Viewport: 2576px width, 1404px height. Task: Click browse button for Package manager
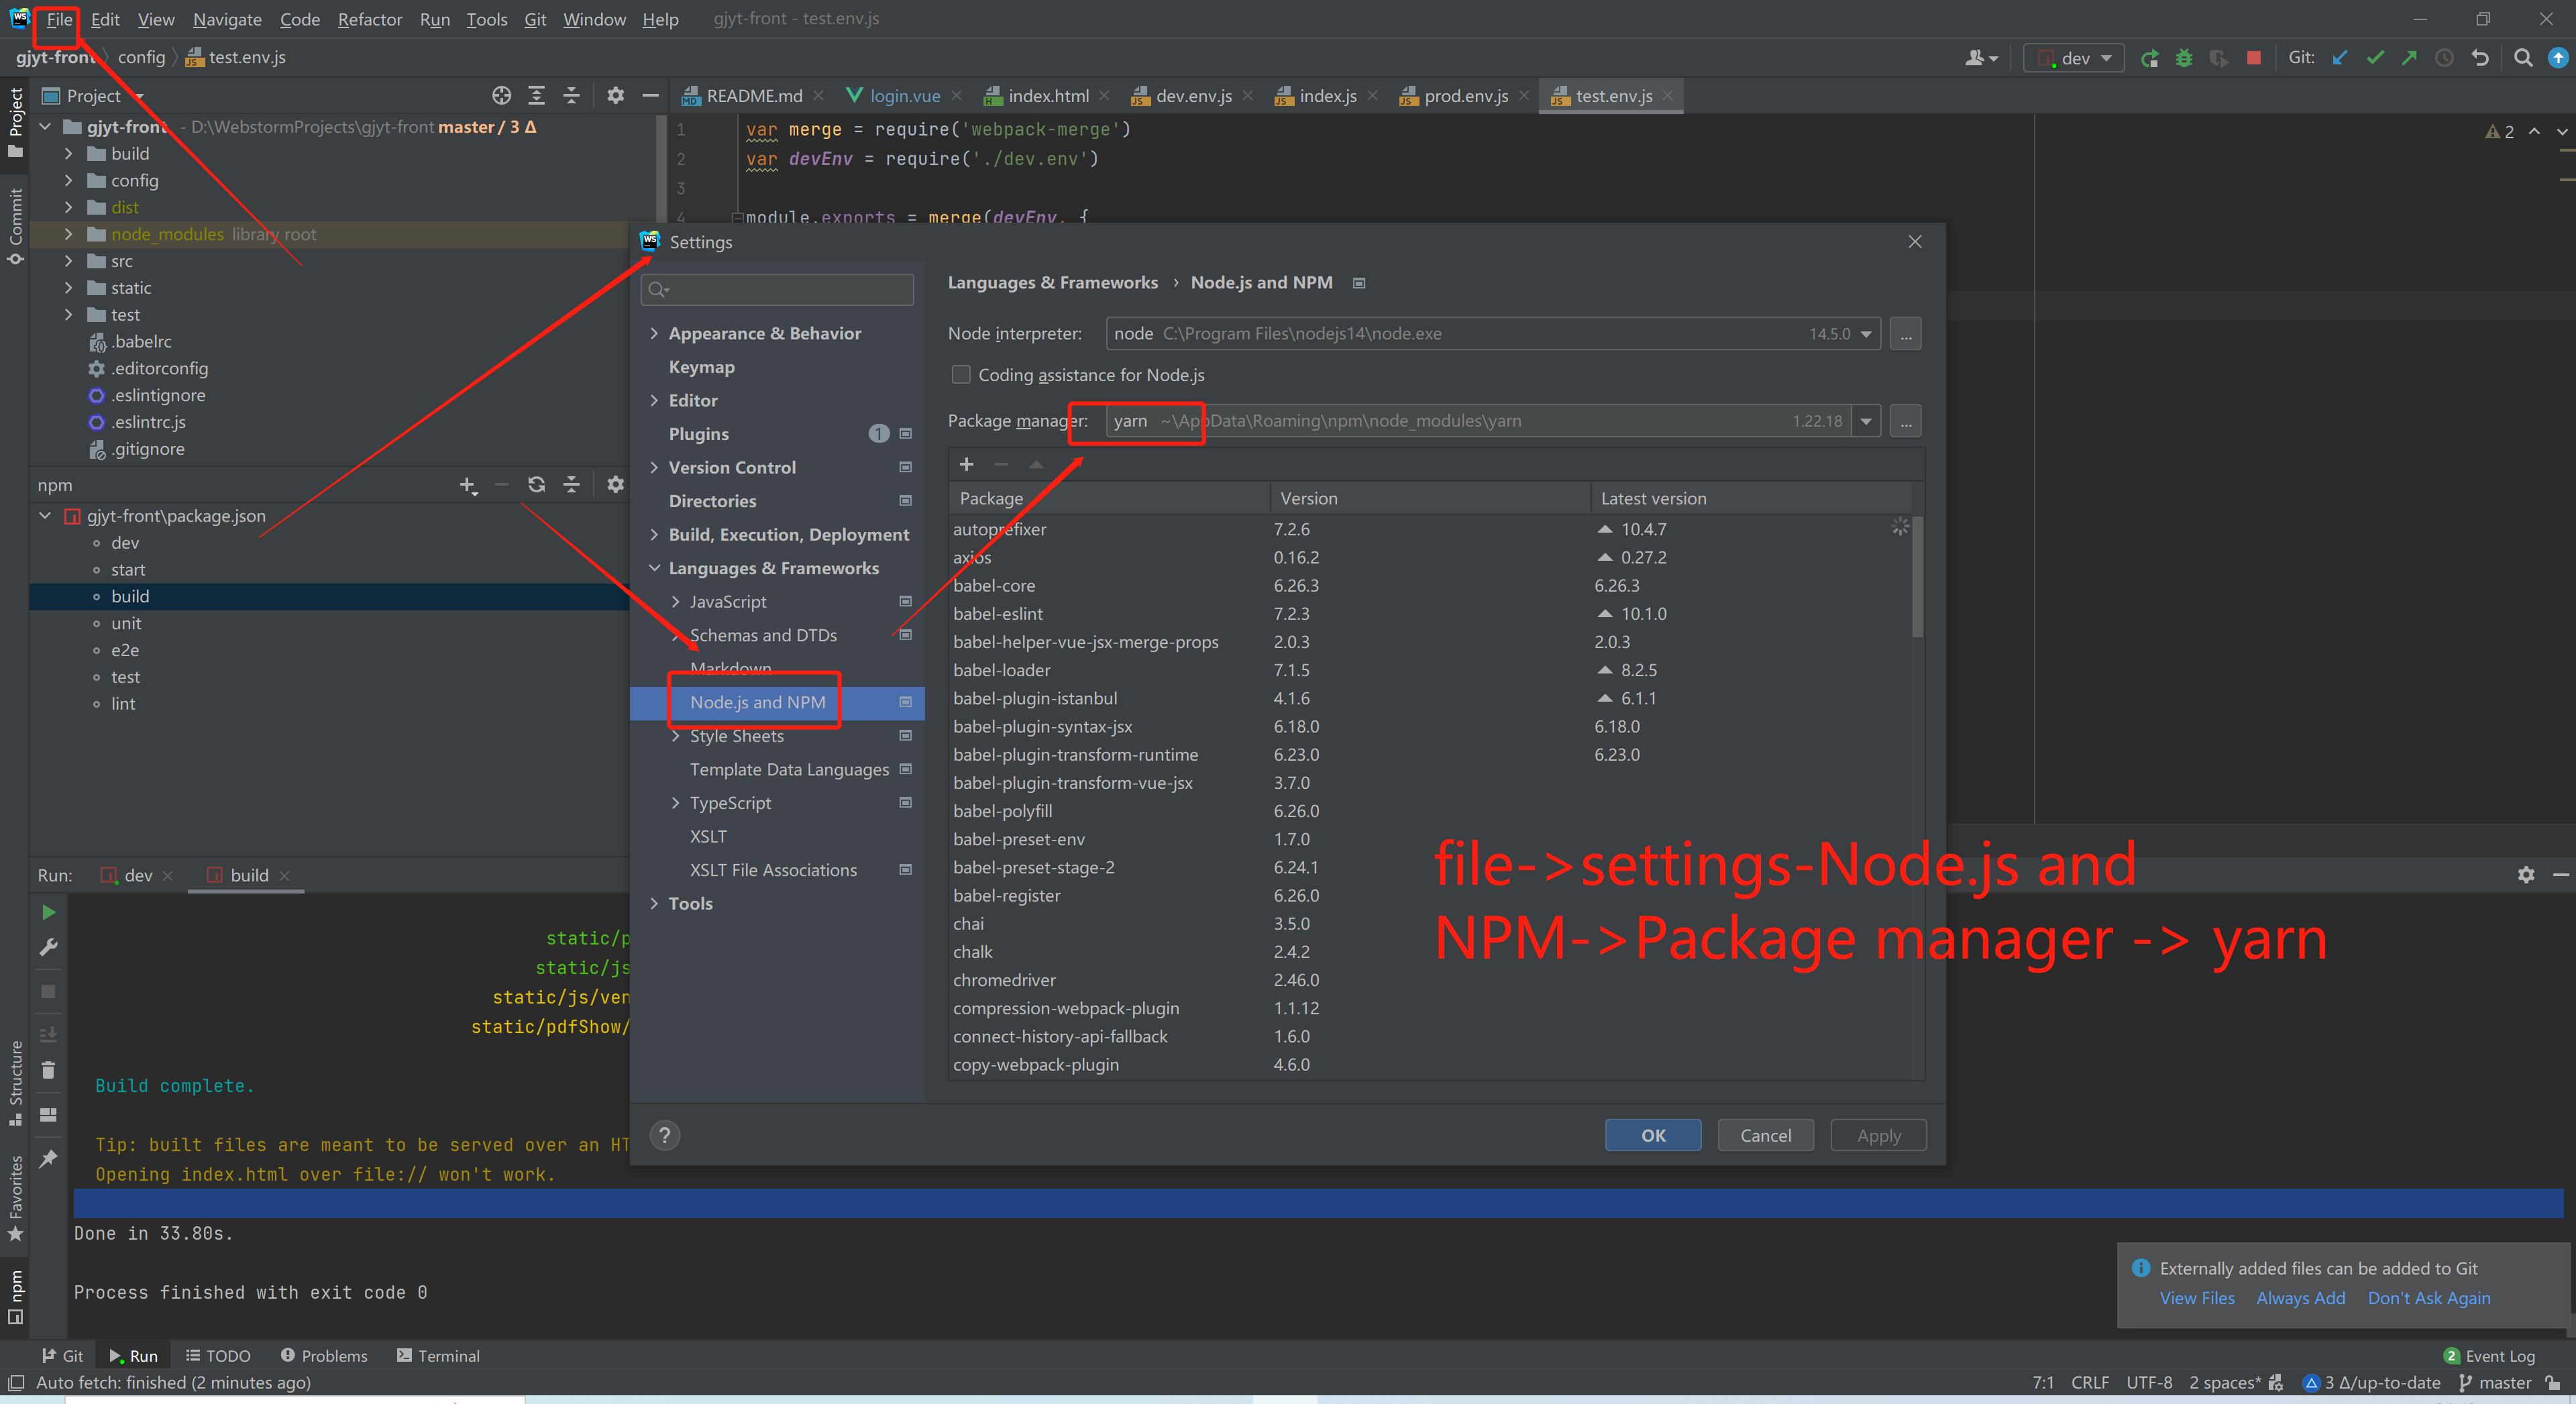tap(1905, 421)
